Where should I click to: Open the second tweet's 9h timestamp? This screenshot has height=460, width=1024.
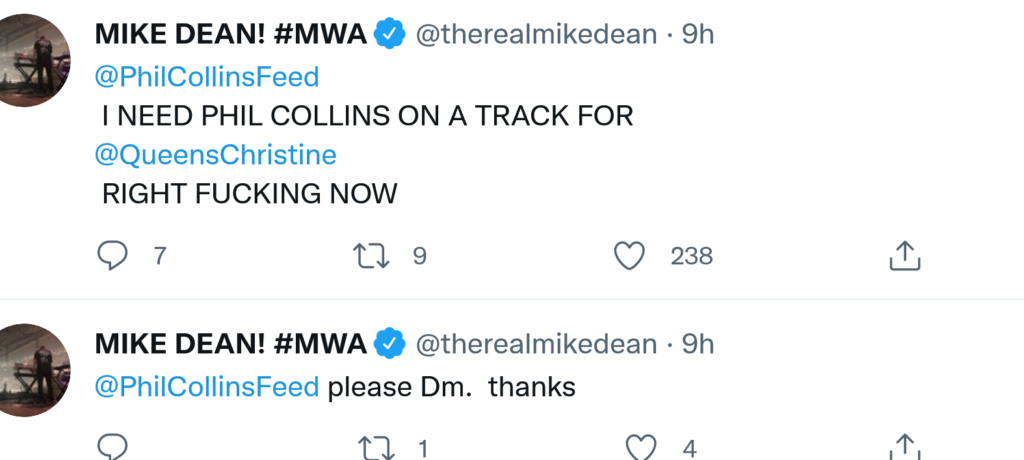[698, 345]
